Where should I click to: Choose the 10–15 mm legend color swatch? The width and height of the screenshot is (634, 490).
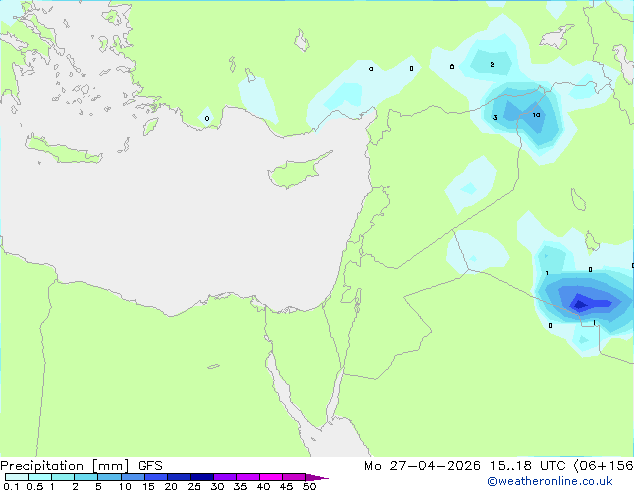(132, 477)
